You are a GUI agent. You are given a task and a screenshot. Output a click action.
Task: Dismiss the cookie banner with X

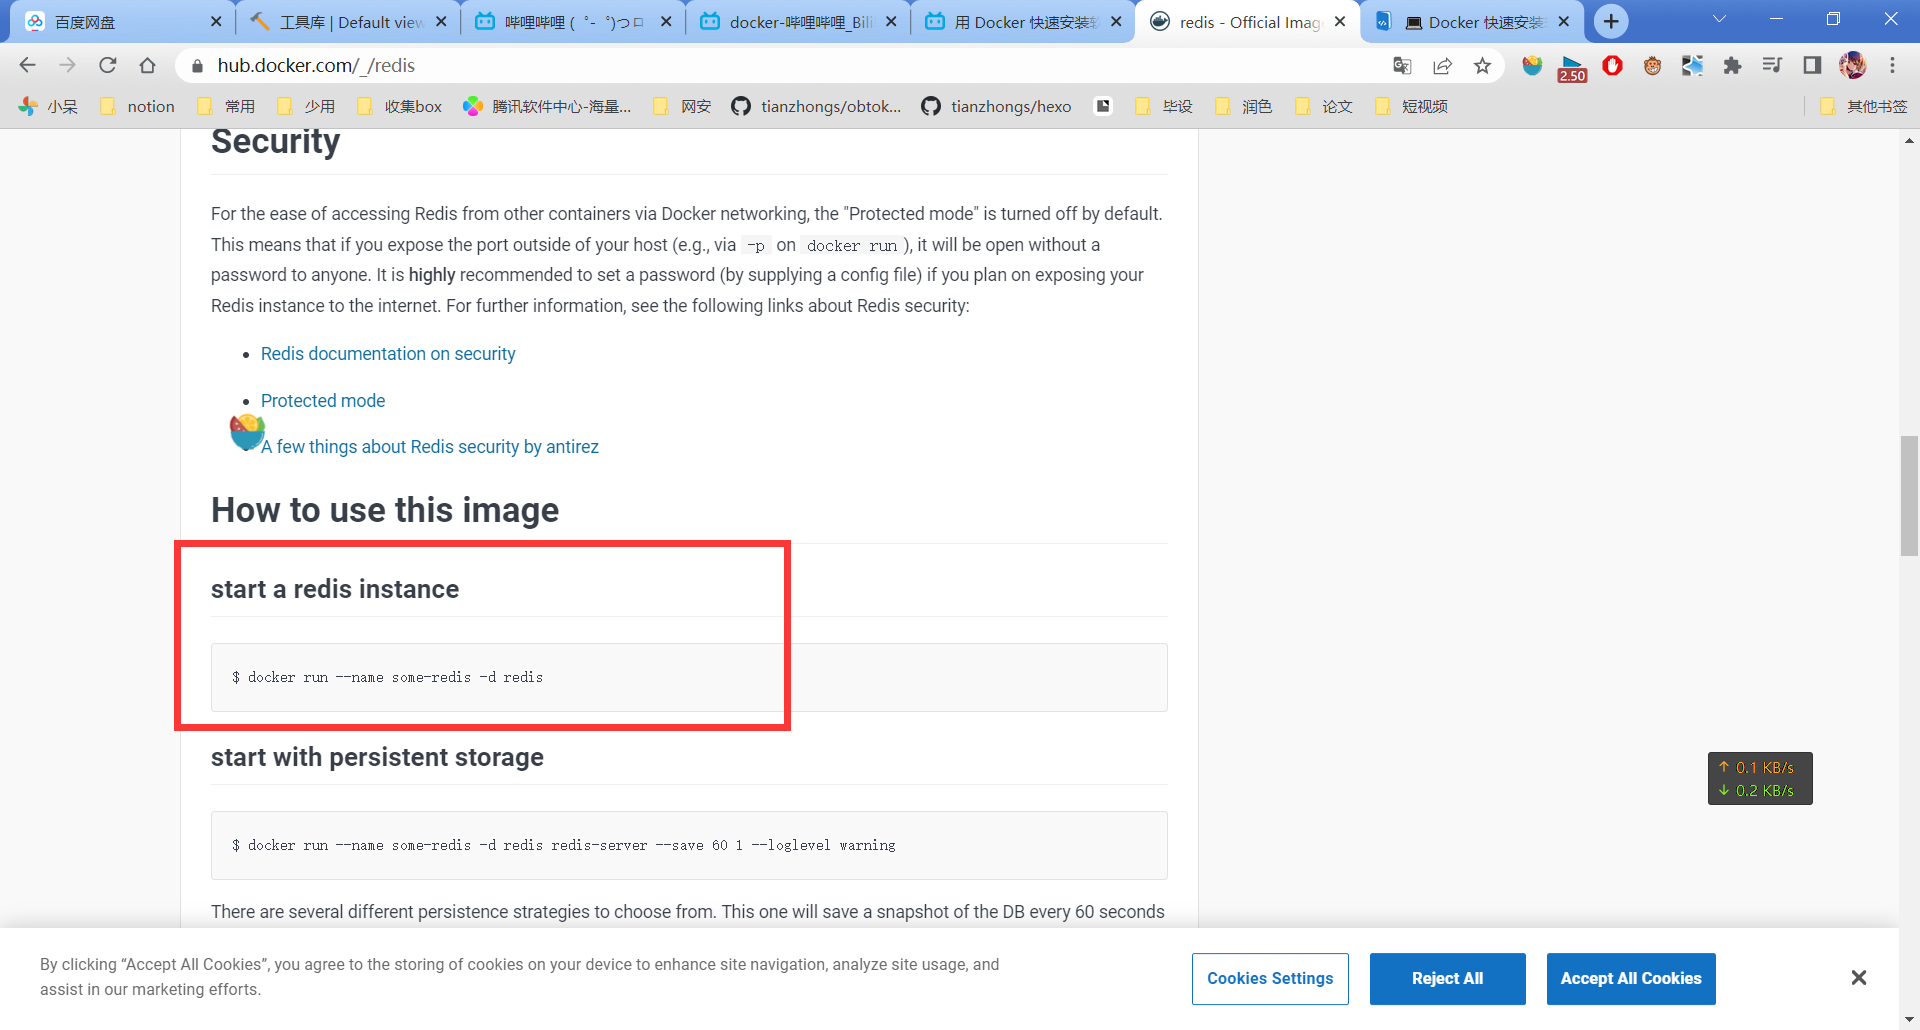point(1858,978)
